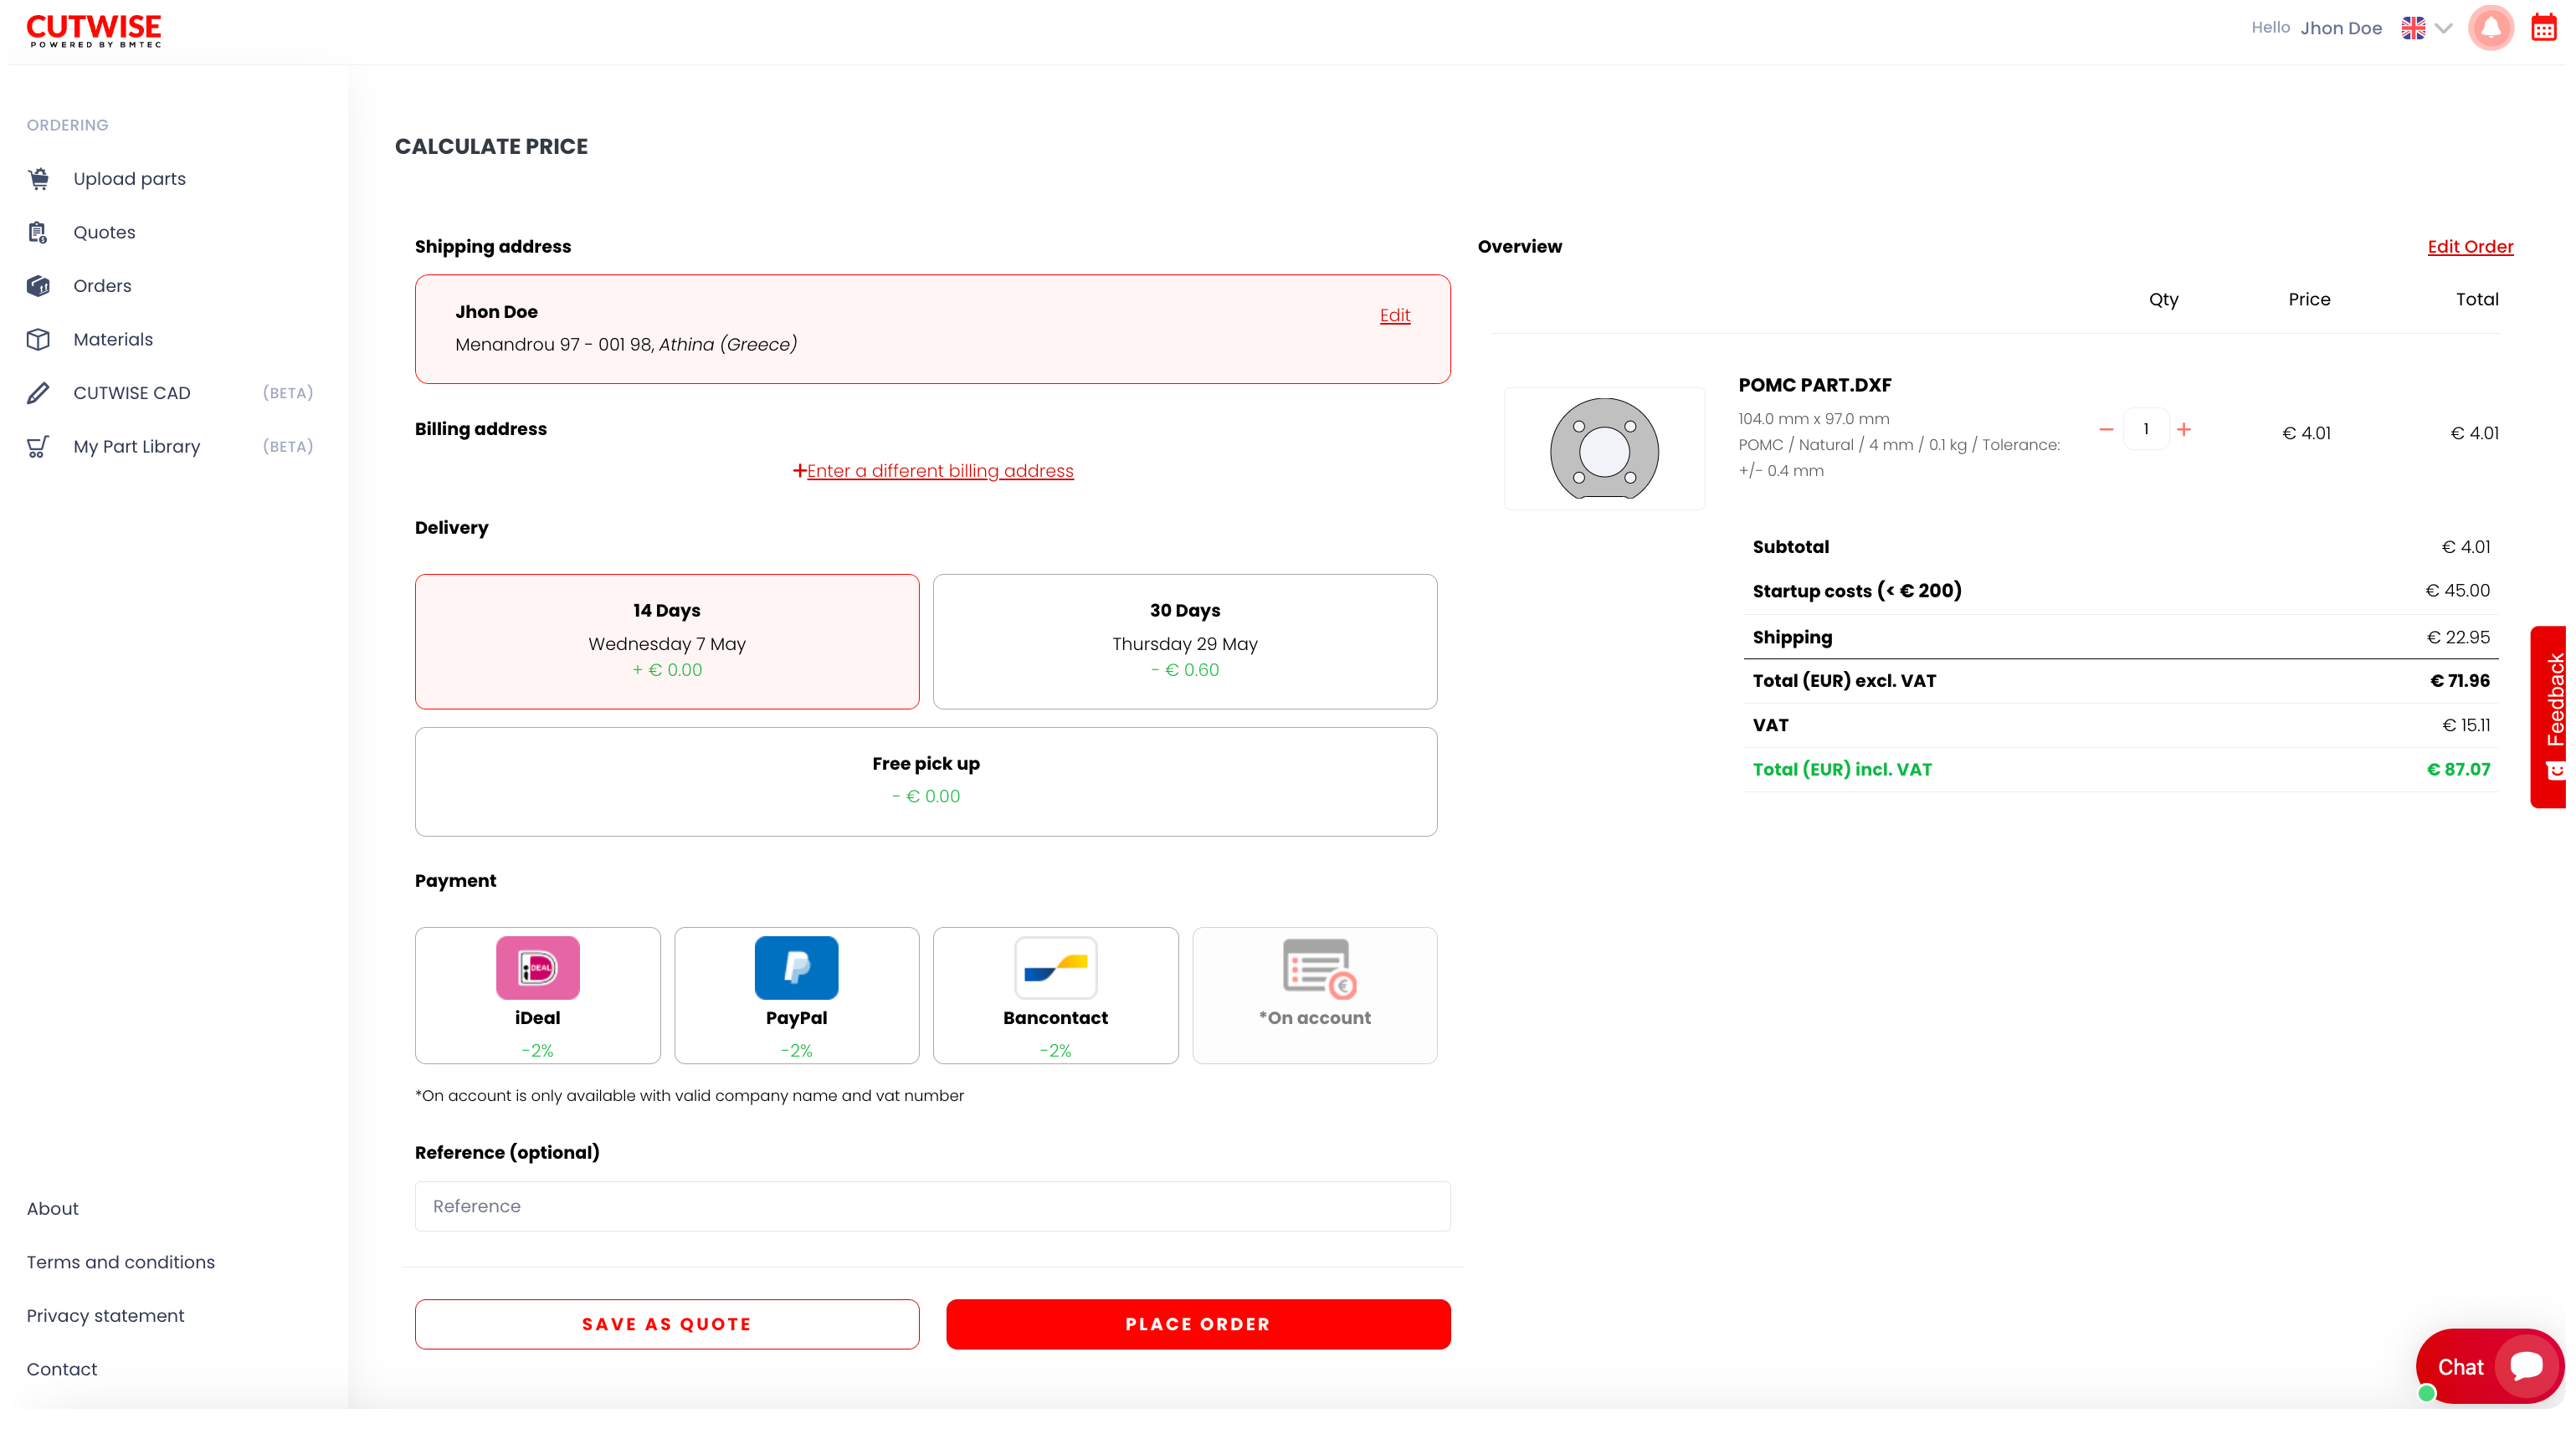The image size is (2576, 1434).
Task: Select iDeal payment option
Action: 537,995
